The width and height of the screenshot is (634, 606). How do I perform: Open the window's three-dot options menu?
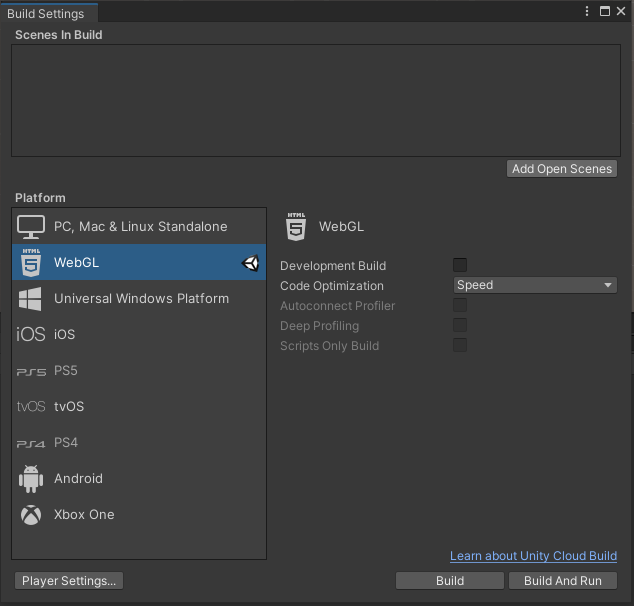(x=587, y=11)
